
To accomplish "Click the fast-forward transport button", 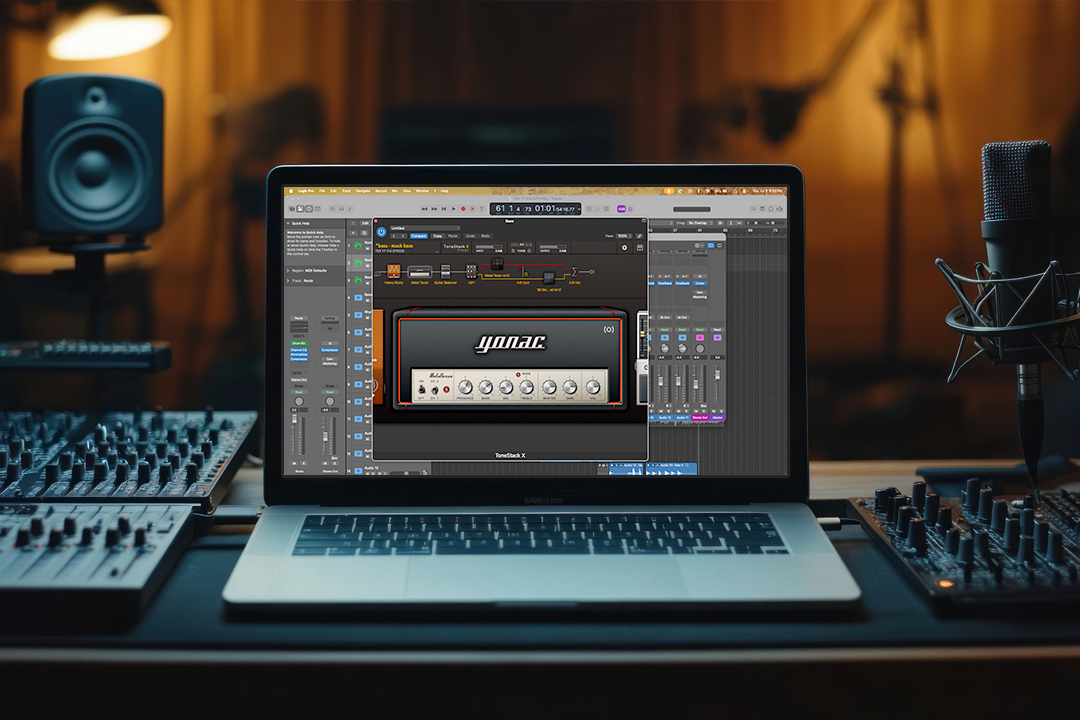I will pos(434,209).
